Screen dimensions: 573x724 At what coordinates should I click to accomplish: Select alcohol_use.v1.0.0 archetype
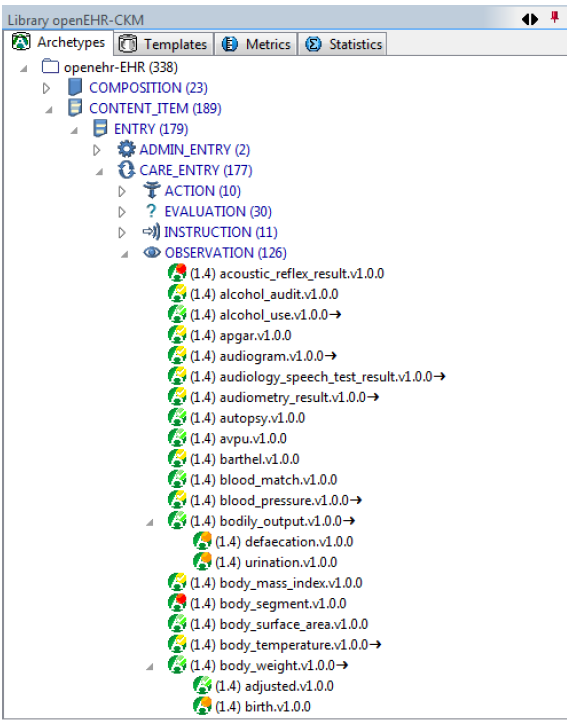(265, 315)
